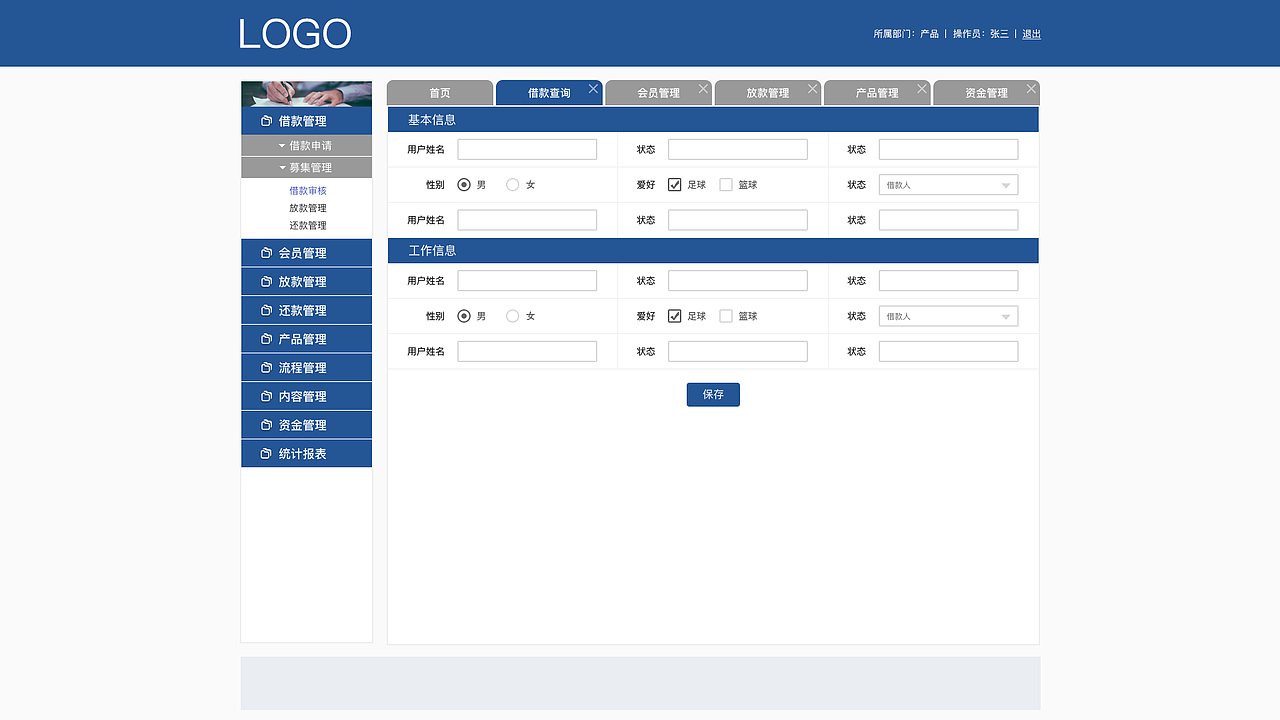The image size is (1280, 720).
Task: Click the 流程管理 sidebar icon
Action: (x=266, y=368)
